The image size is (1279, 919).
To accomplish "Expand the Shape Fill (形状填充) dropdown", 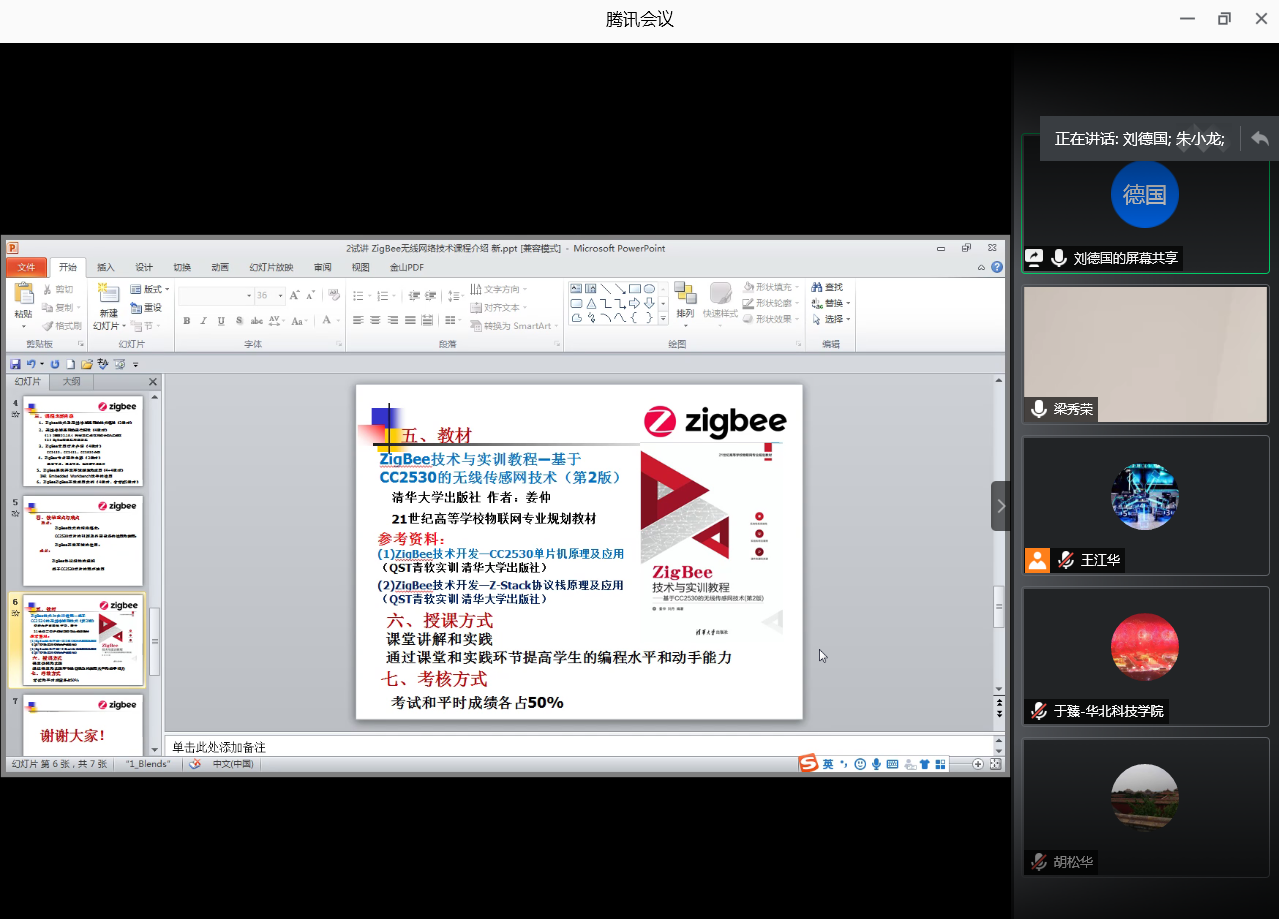I will click(781, 288).
